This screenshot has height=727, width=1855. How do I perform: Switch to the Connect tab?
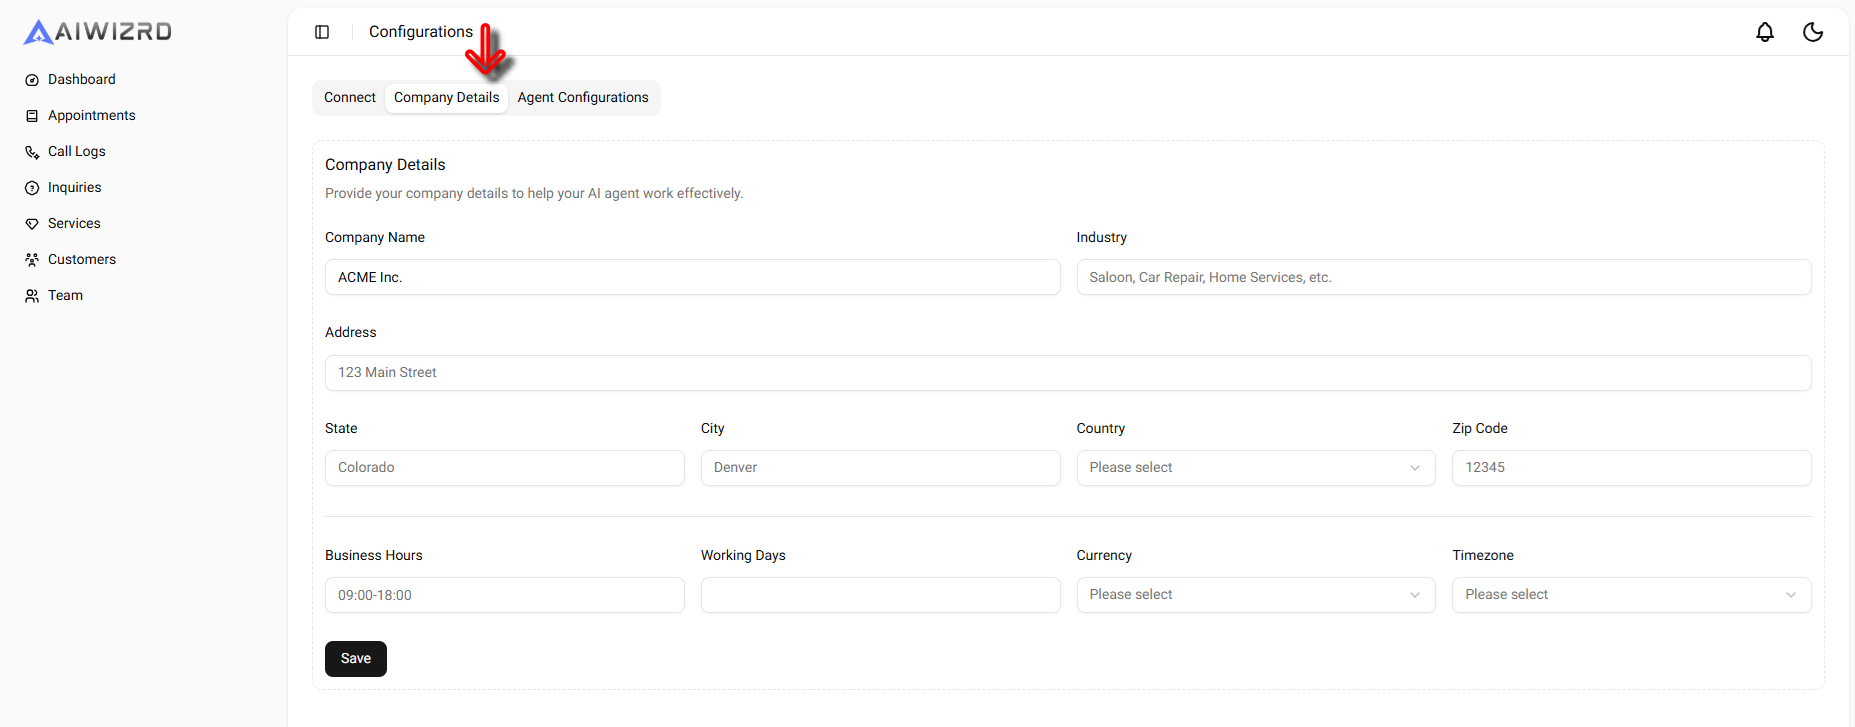(x=349, y=97)
